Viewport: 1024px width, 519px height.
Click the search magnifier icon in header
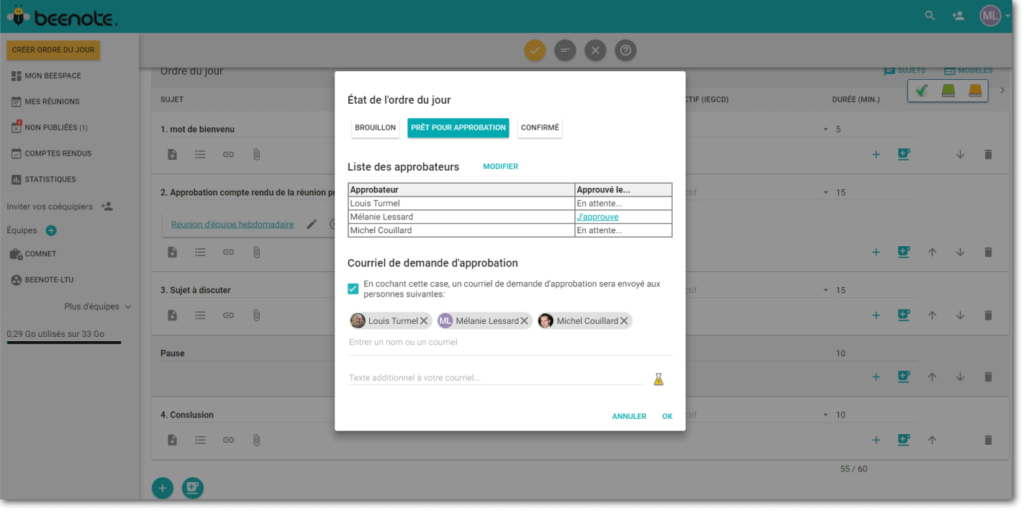929,16
